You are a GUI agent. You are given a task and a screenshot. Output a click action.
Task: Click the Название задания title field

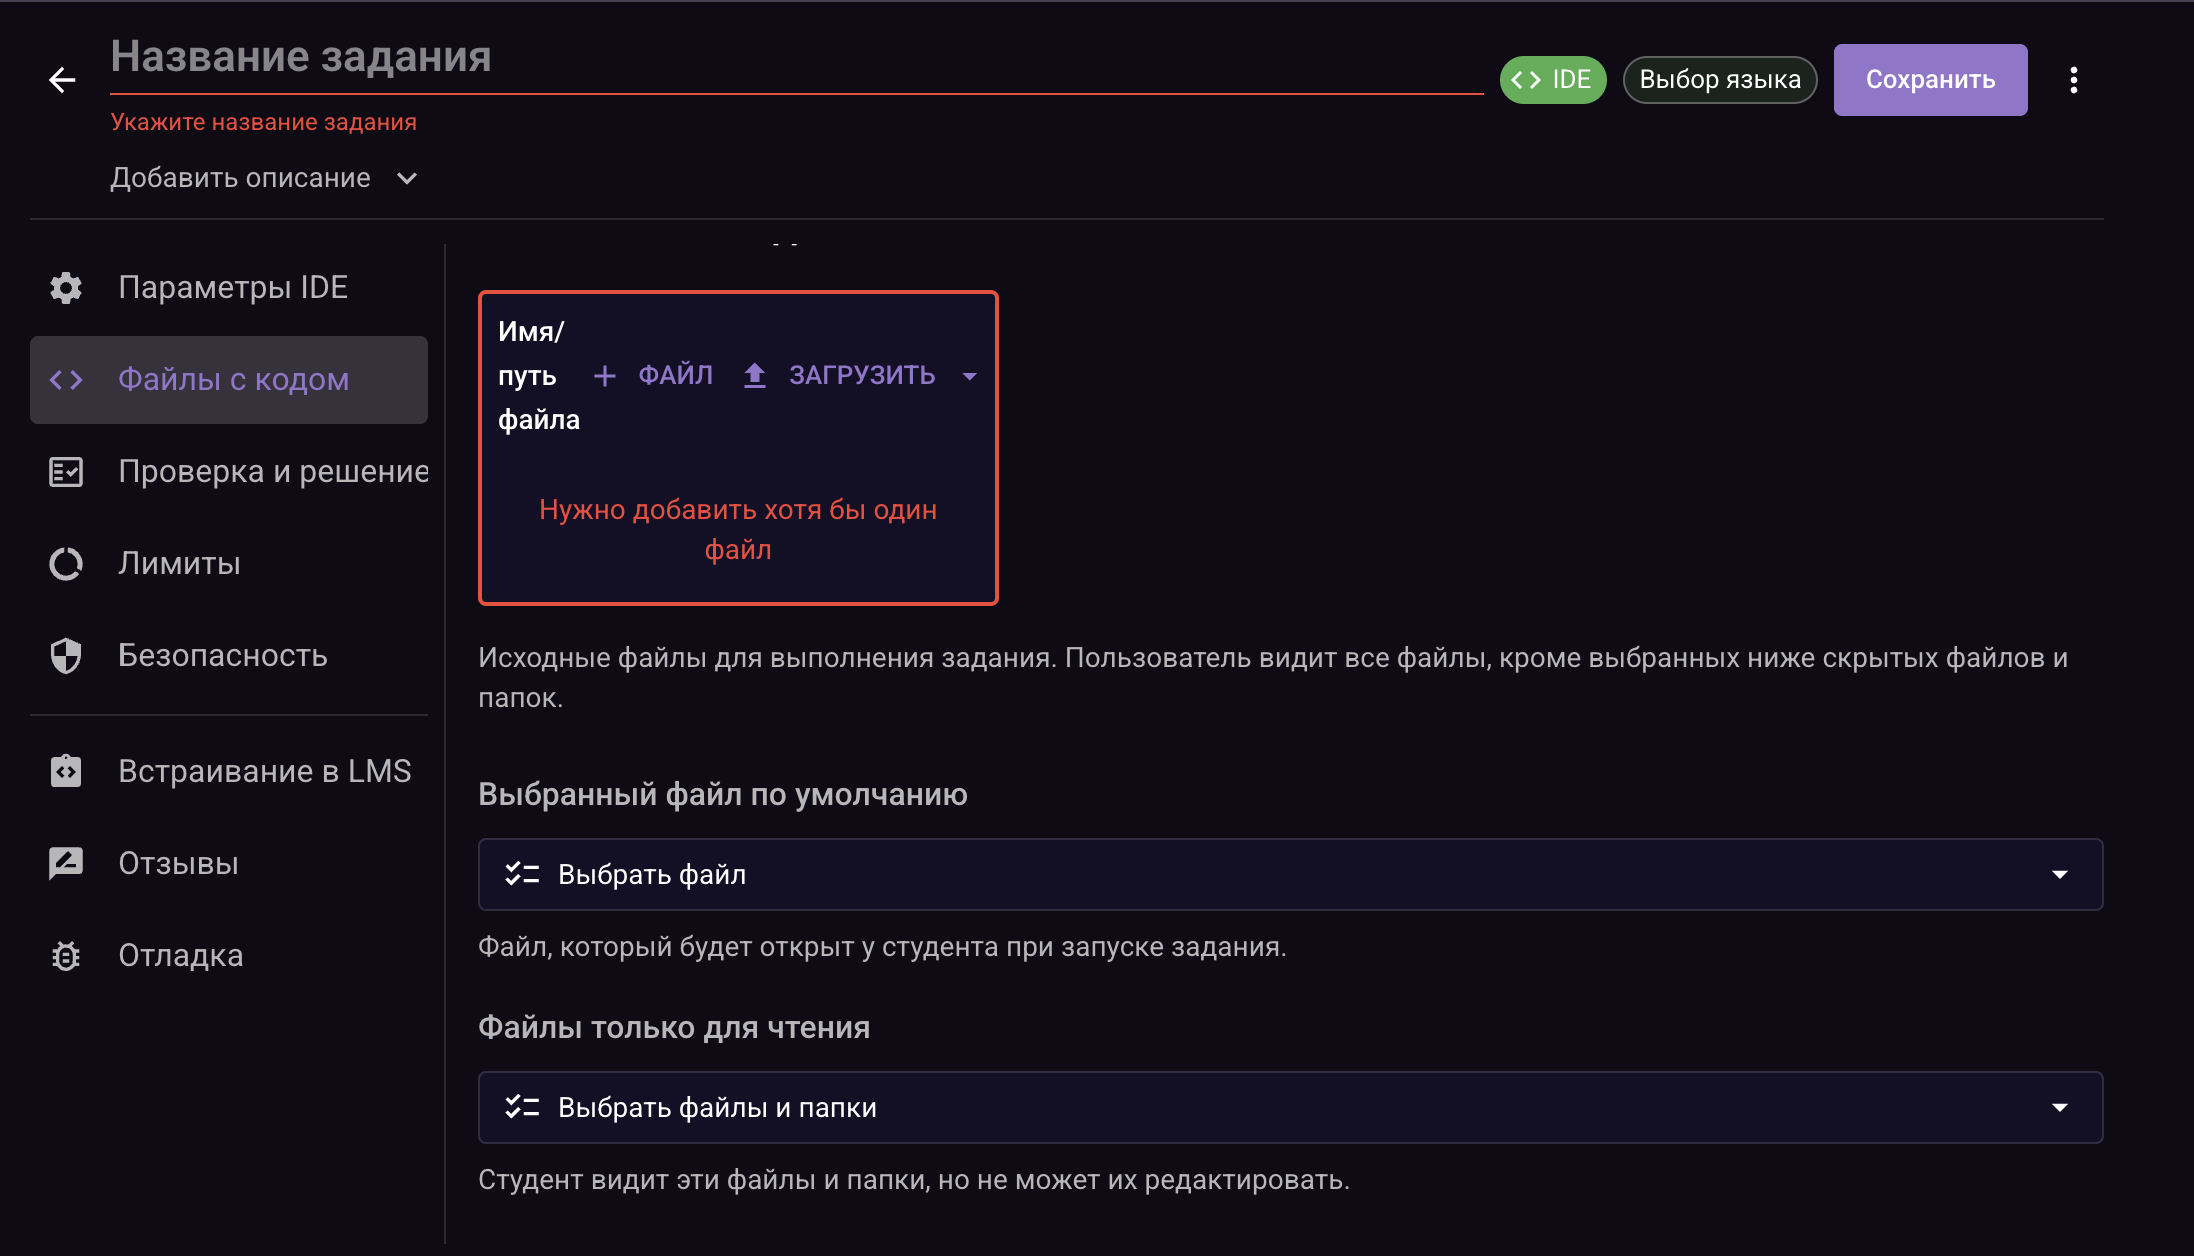coord(796,58)
